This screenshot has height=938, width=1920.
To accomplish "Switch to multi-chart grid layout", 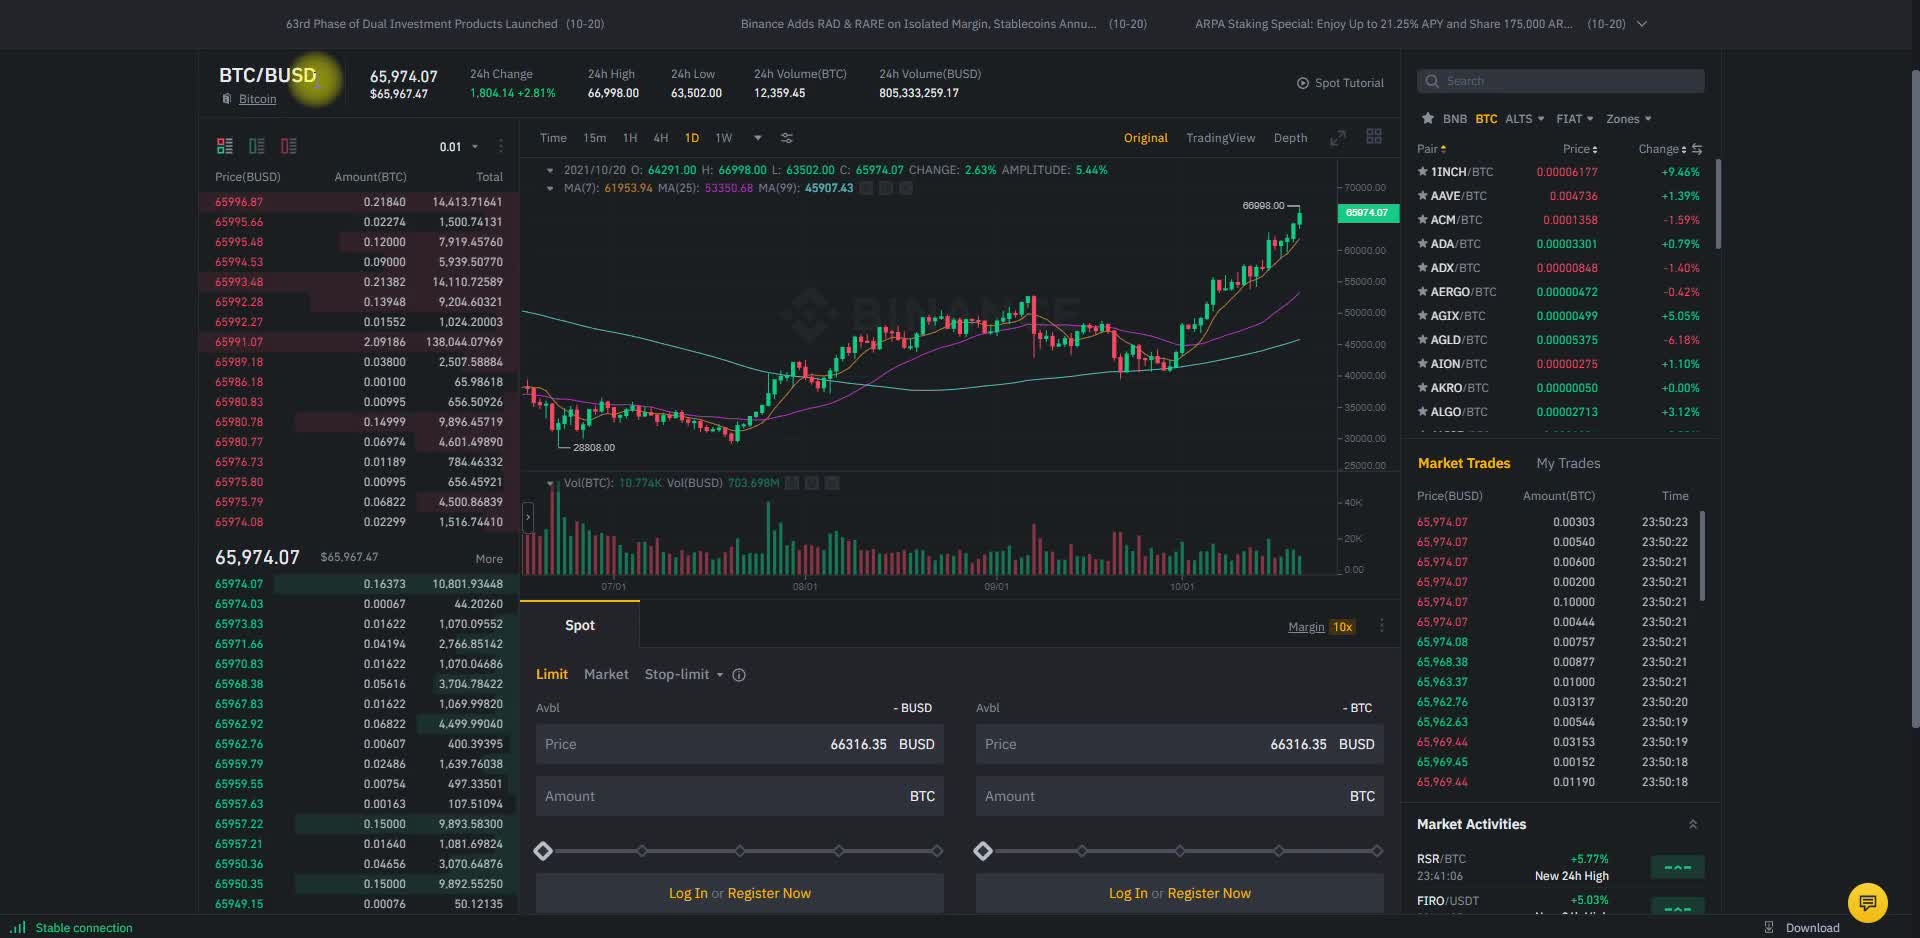I will click(x=1374, y=137).
